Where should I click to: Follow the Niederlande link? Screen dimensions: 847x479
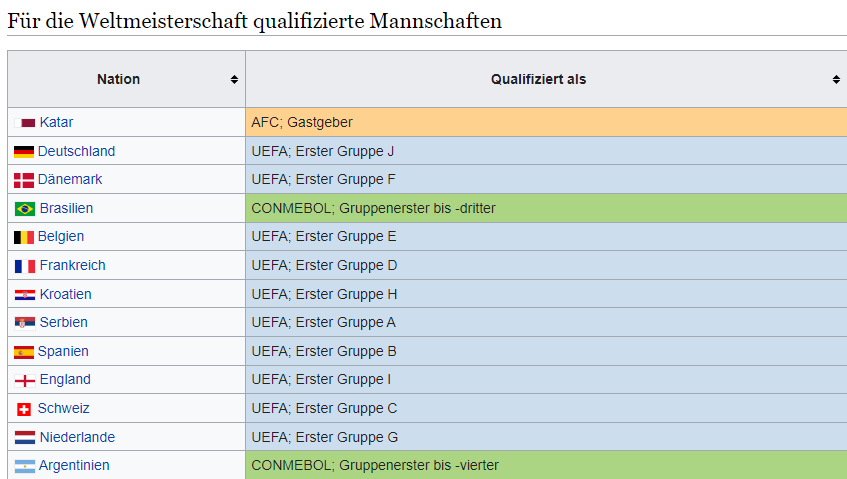[77, 437]
